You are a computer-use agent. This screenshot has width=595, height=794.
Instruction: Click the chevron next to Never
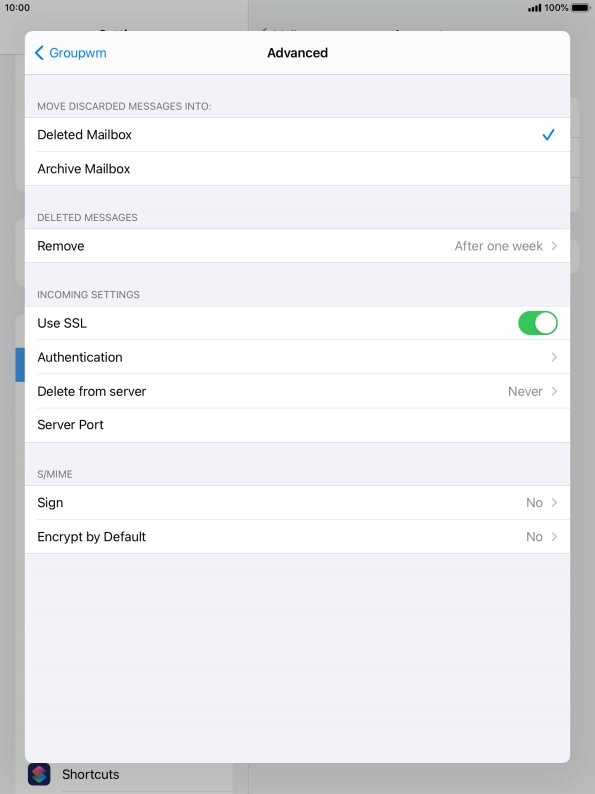point(554,391)
